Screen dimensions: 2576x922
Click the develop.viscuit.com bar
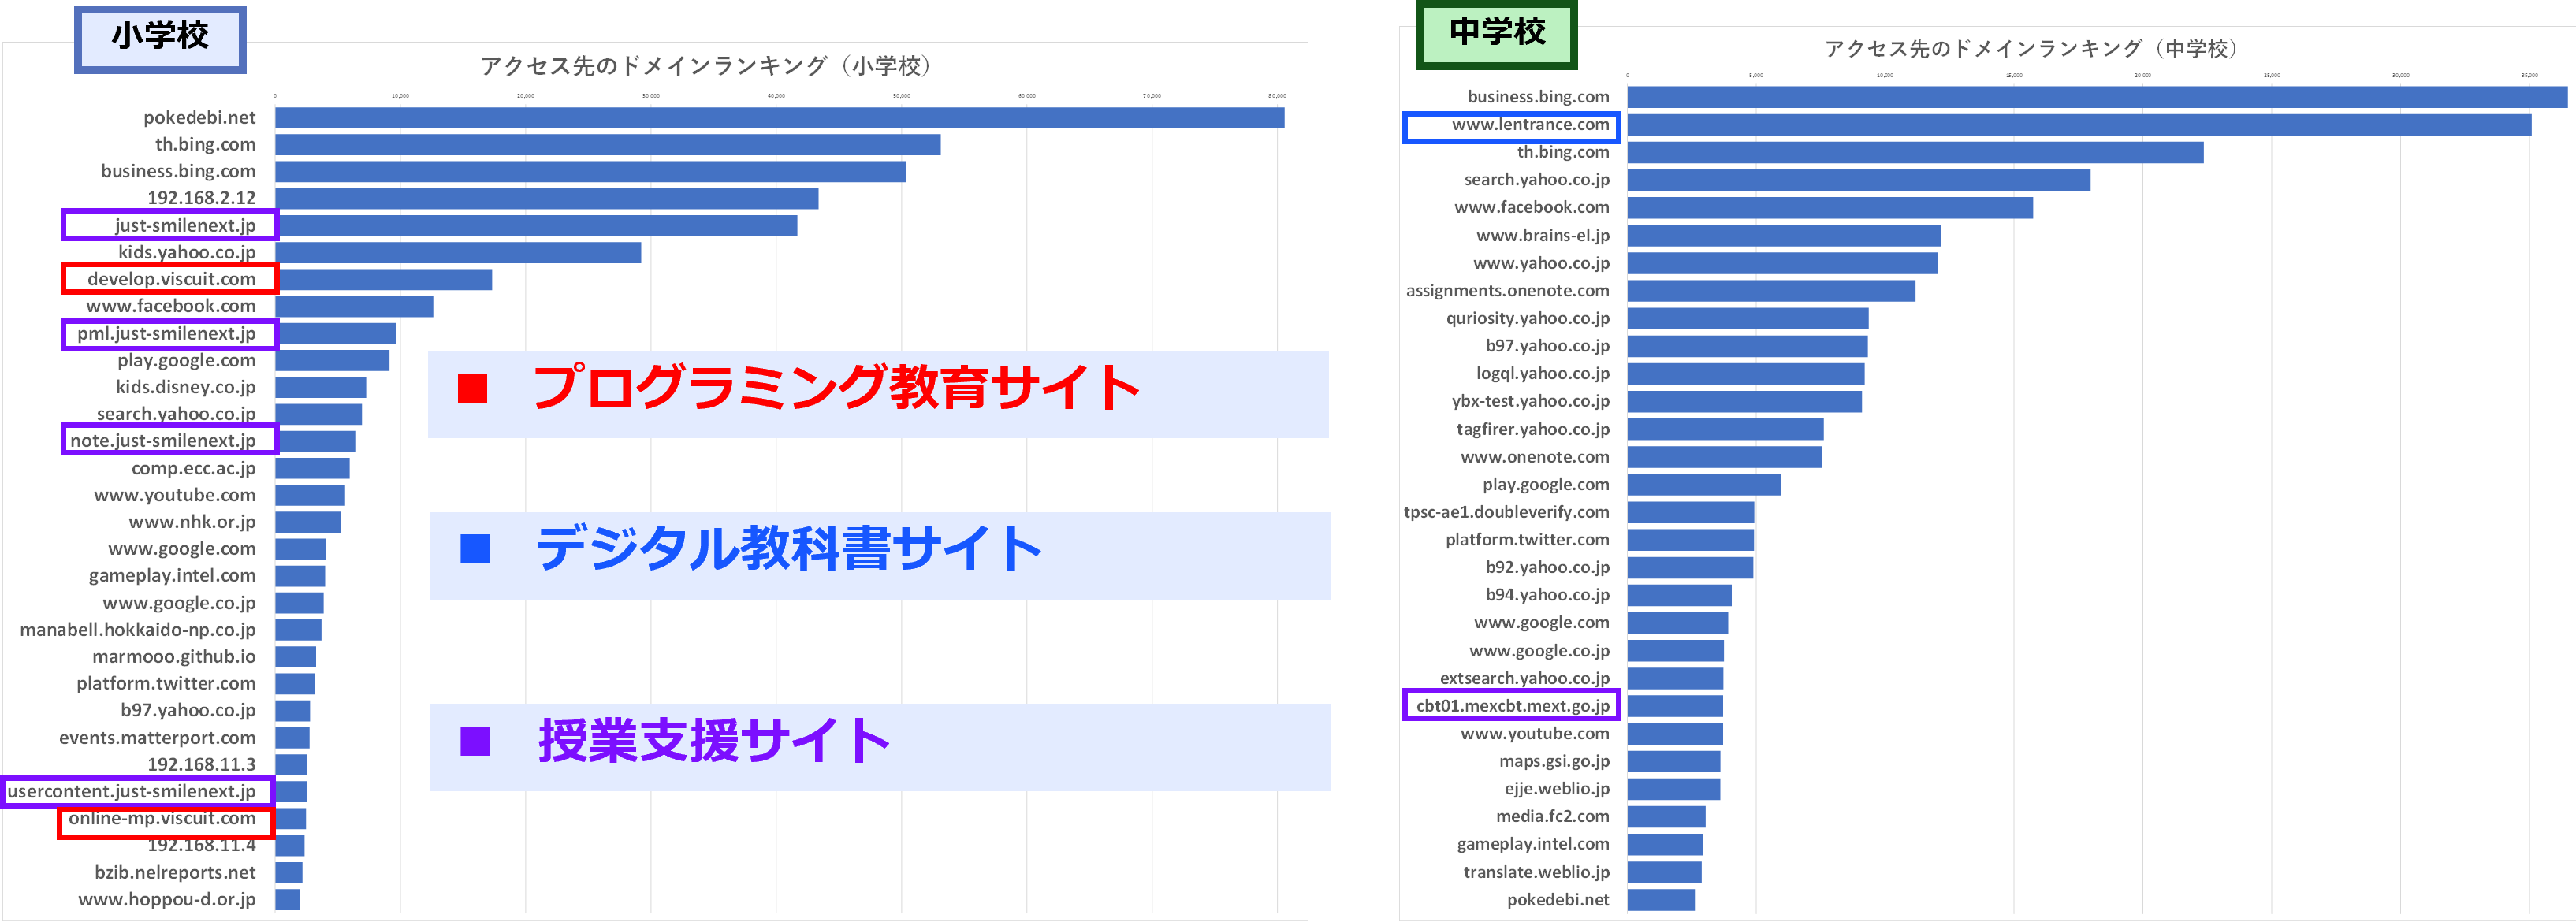[383, 280]
